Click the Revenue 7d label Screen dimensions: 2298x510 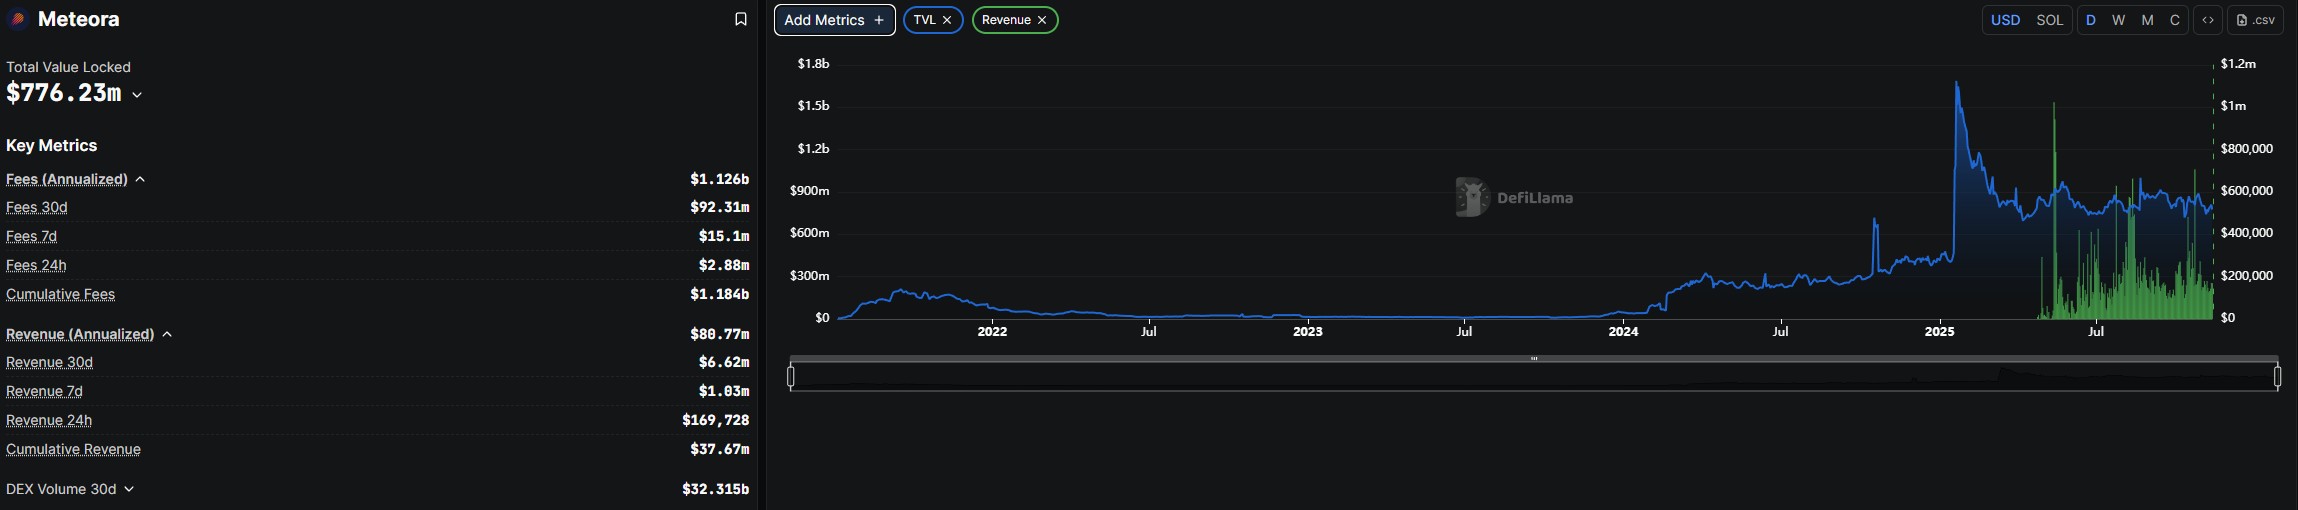coord(44,391)
